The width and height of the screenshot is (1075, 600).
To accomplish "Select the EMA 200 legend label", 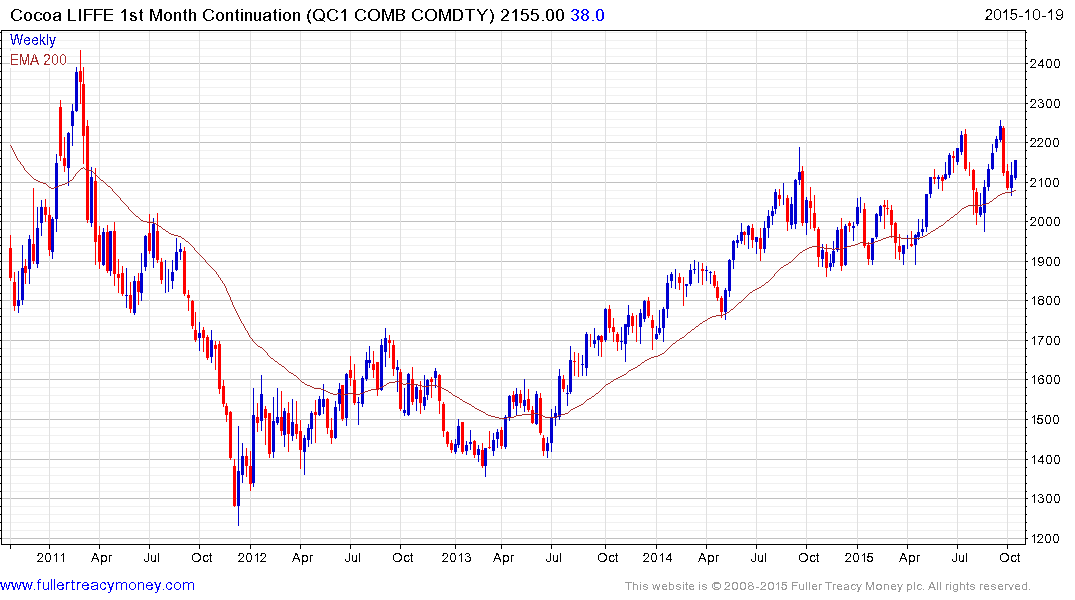I will tap(39, 60).
